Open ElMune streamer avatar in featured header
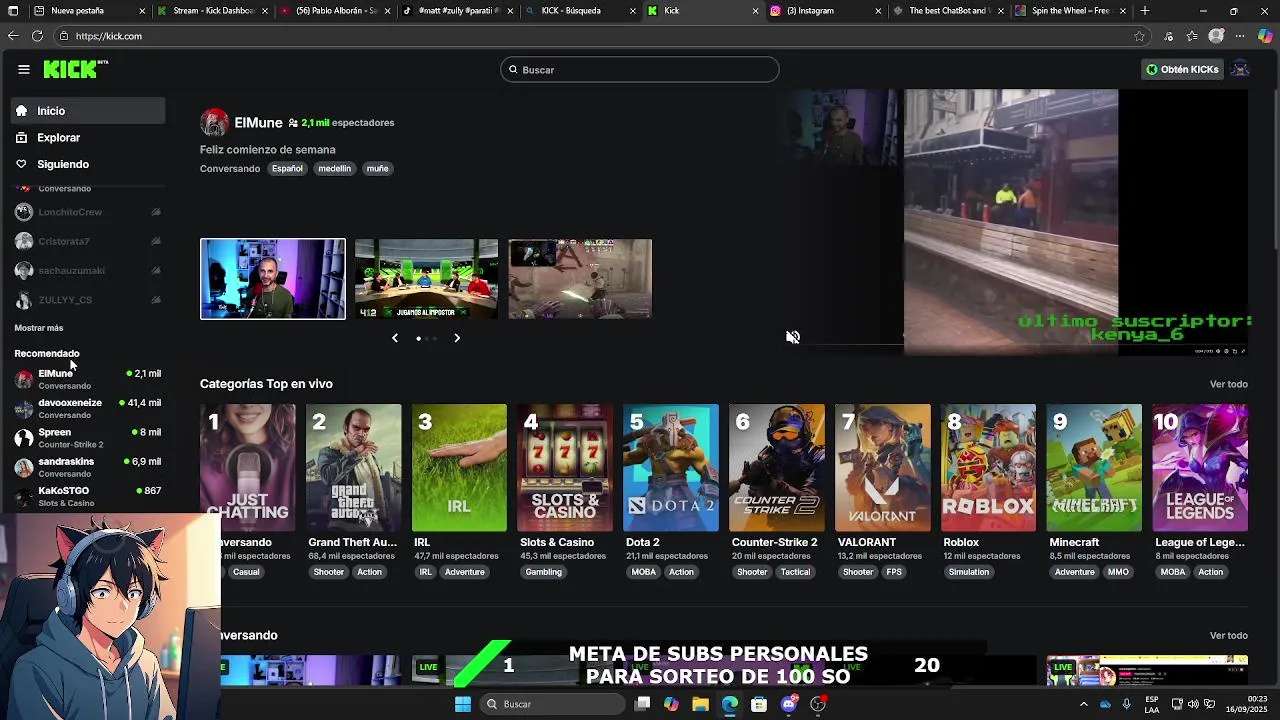Viewport: 1280px width, 720px height. (x=214, y=122)
